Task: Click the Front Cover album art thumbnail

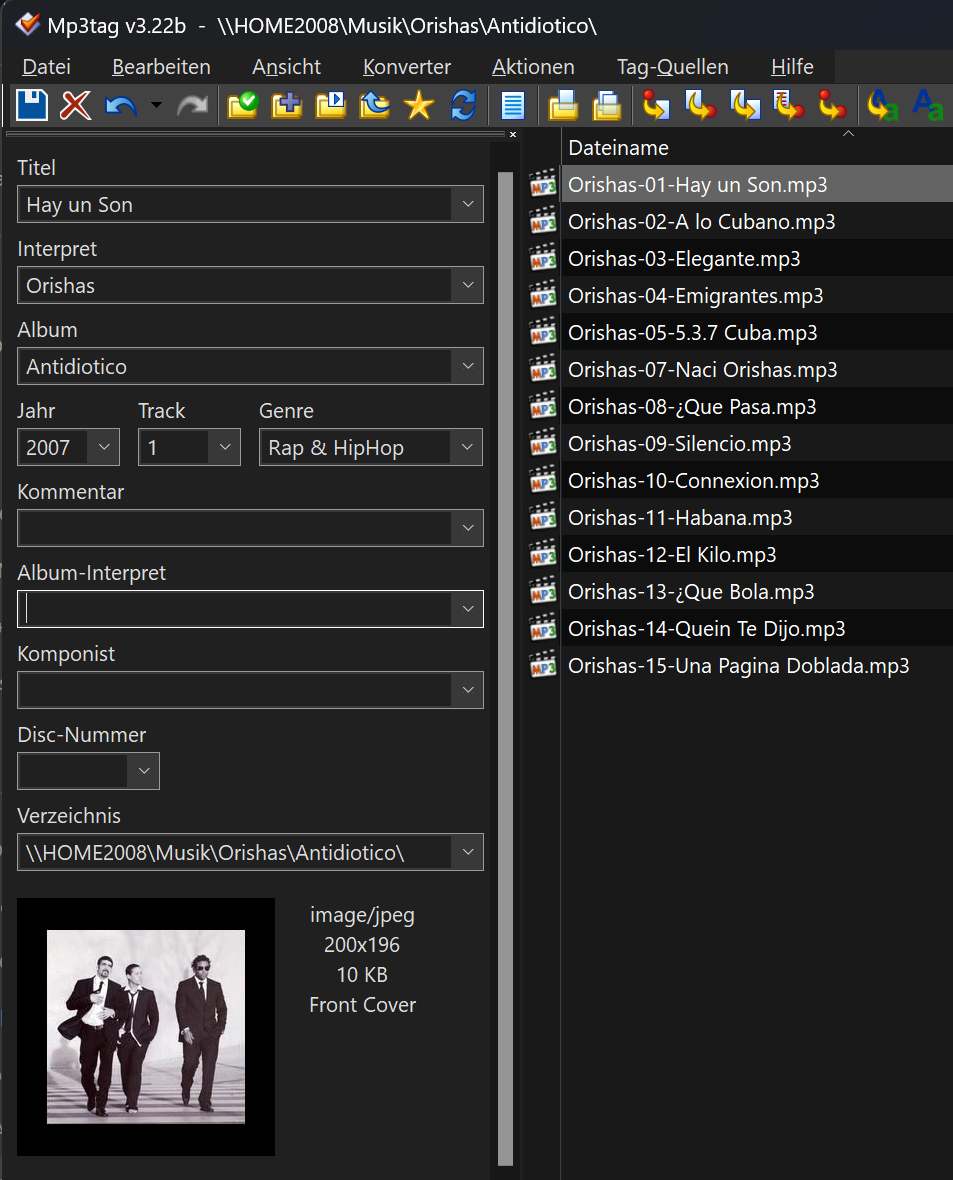Action: point(146,1026)
